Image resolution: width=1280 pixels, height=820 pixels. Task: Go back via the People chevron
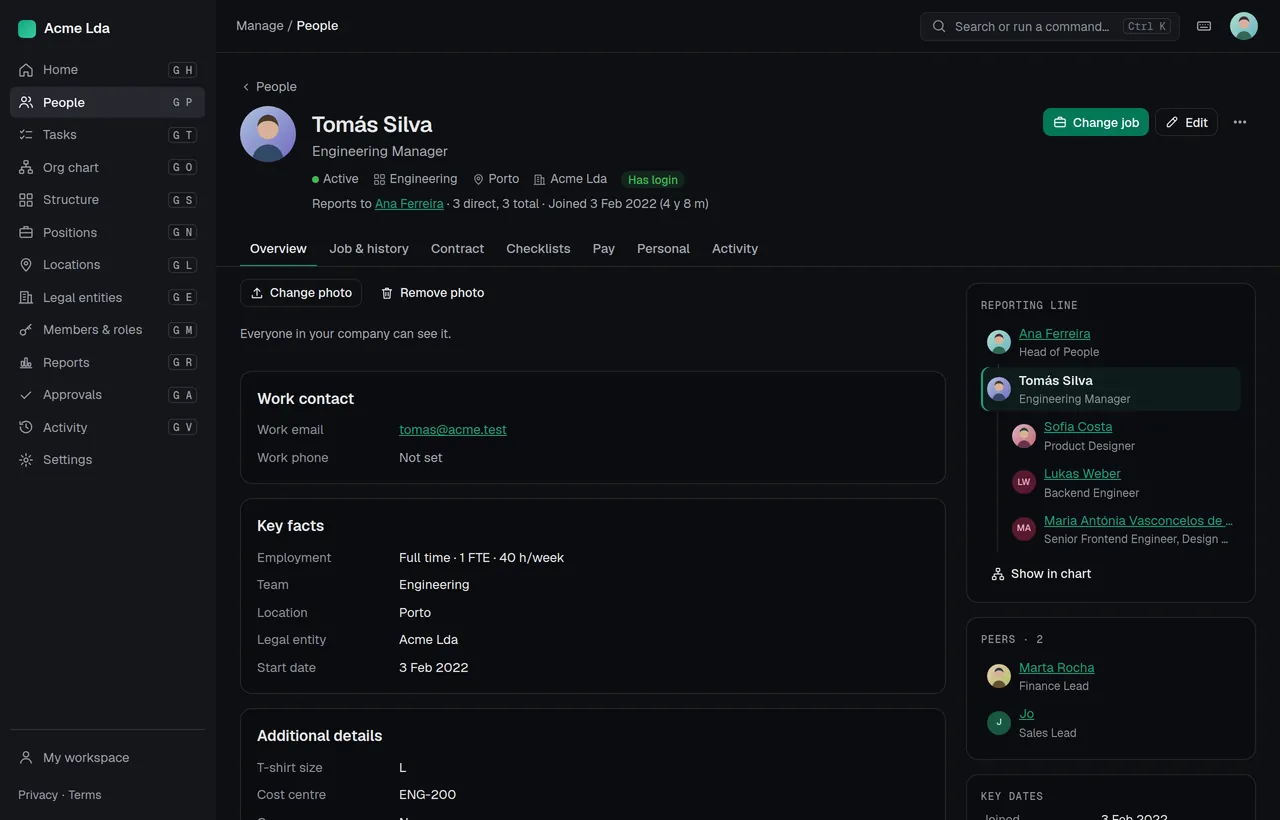246,87
